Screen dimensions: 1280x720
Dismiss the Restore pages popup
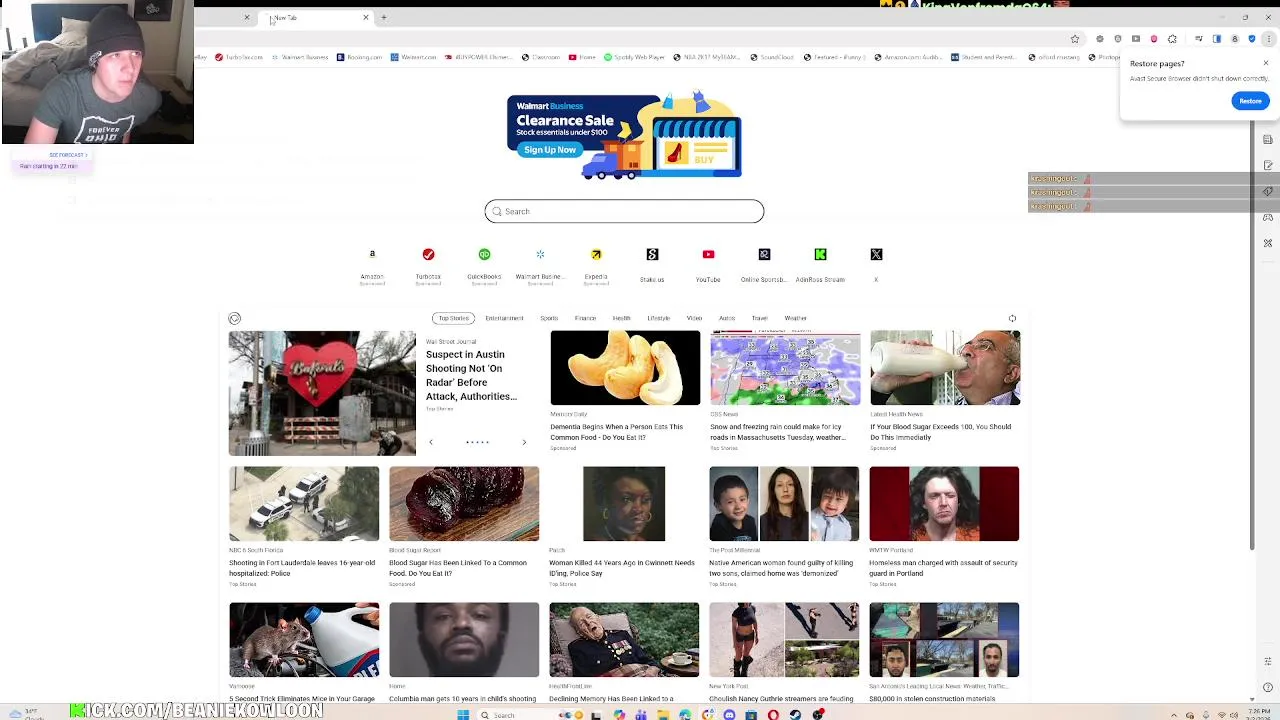coord(1265,64)
